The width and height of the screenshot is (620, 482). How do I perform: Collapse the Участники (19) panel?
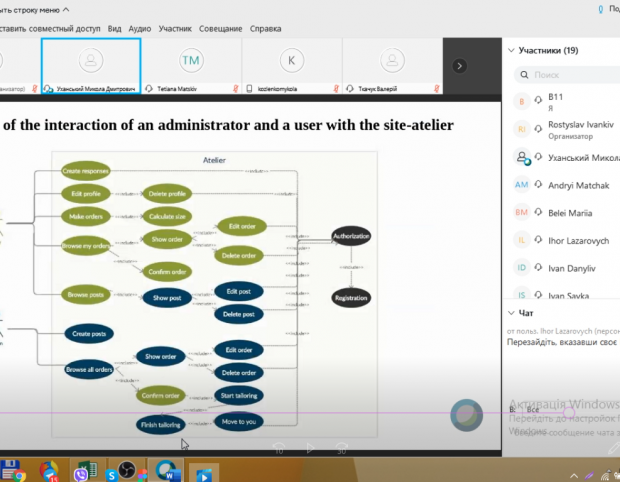[512, 50]
